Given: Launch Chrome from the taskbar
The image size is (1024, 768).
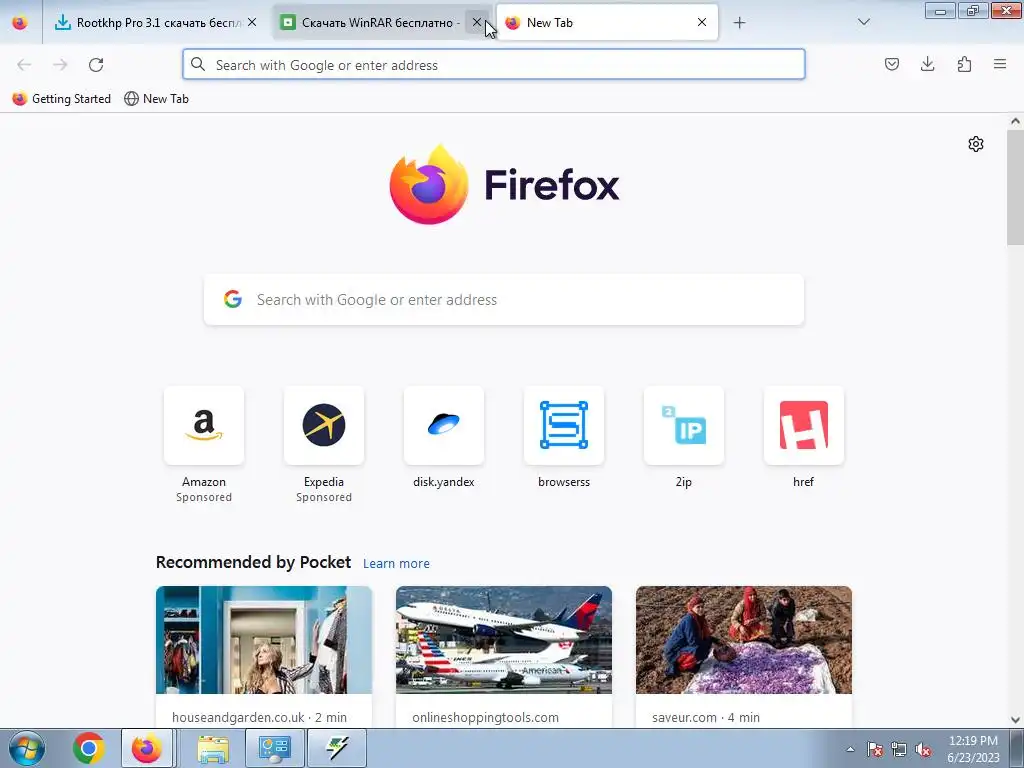Looking at the screenshot, I should (89, 748).
